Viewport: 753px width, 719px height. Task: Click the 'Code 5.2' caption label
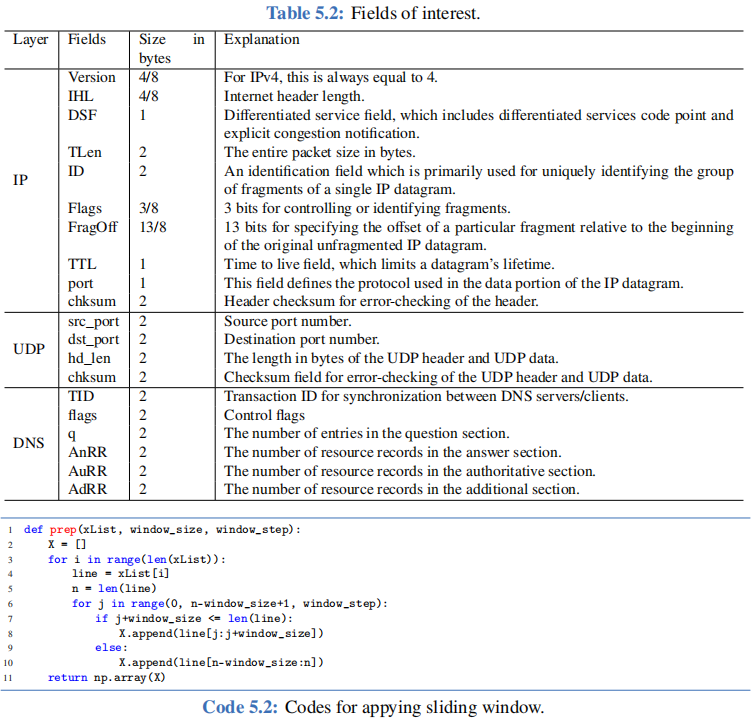240,707
